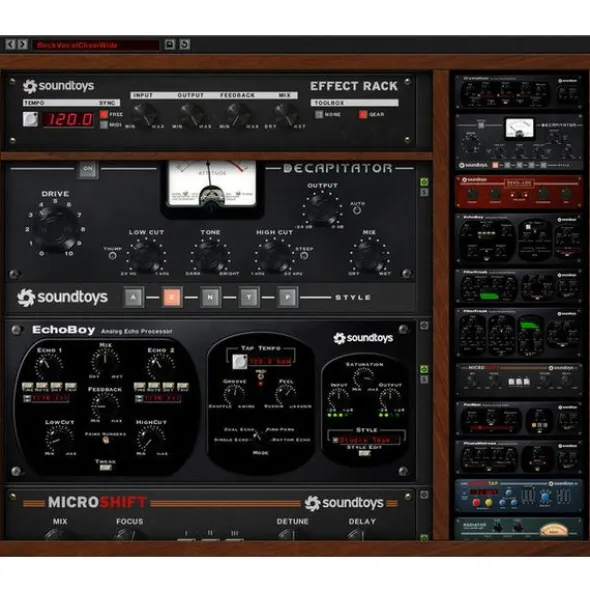590x591 pixels.
Task: Click the save preset icon
Action: point(170,44)
